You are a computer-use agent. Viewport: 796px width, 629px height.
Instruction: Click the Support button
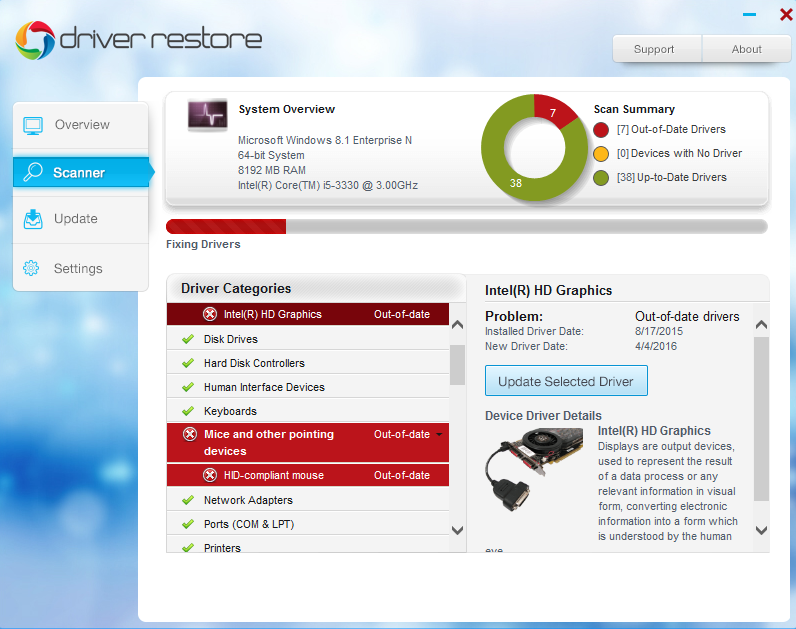tap(657, 49)
